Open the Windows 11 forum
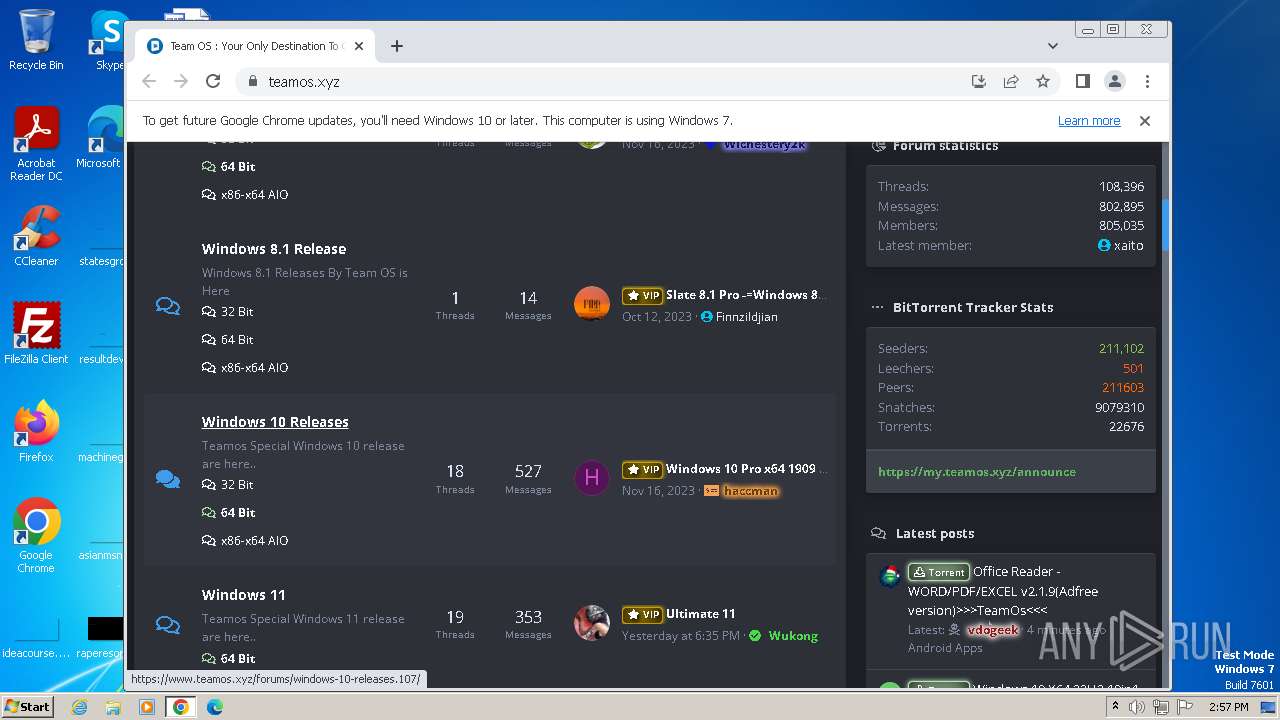The image size is (1280, 720). tap(244, 595)
